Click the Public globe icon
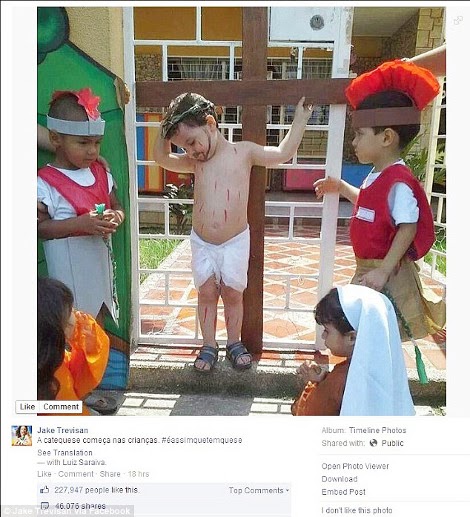 (x=373, y=443)
